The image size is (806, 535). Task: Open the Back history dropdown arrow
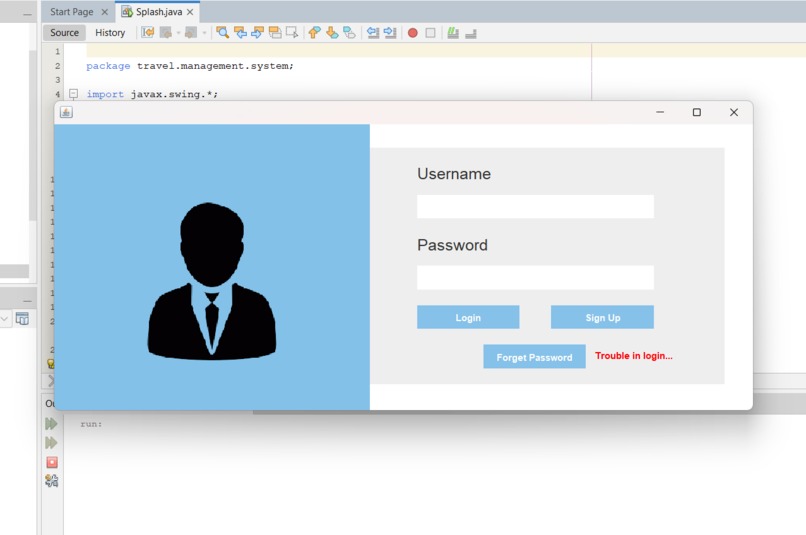coord(178,33)
